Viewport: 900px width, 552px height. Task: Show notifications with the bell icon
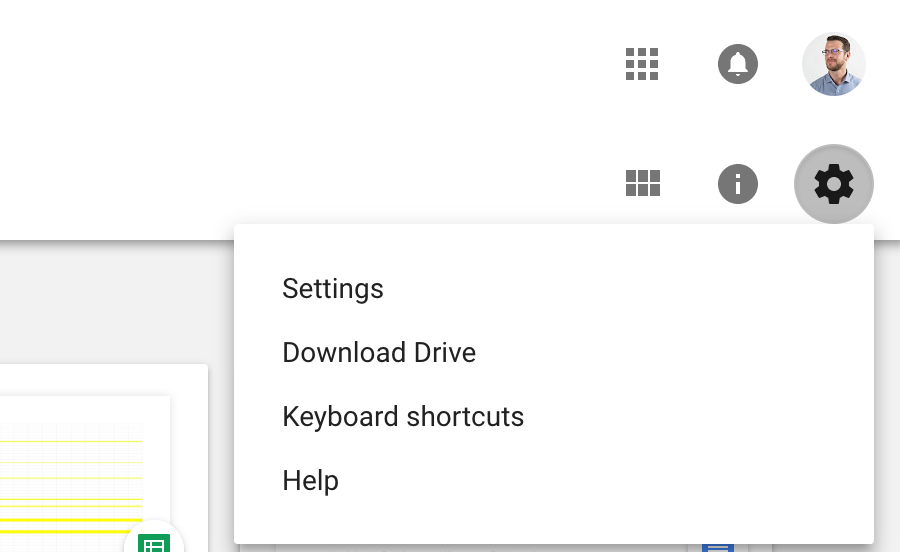coord(738,64)
